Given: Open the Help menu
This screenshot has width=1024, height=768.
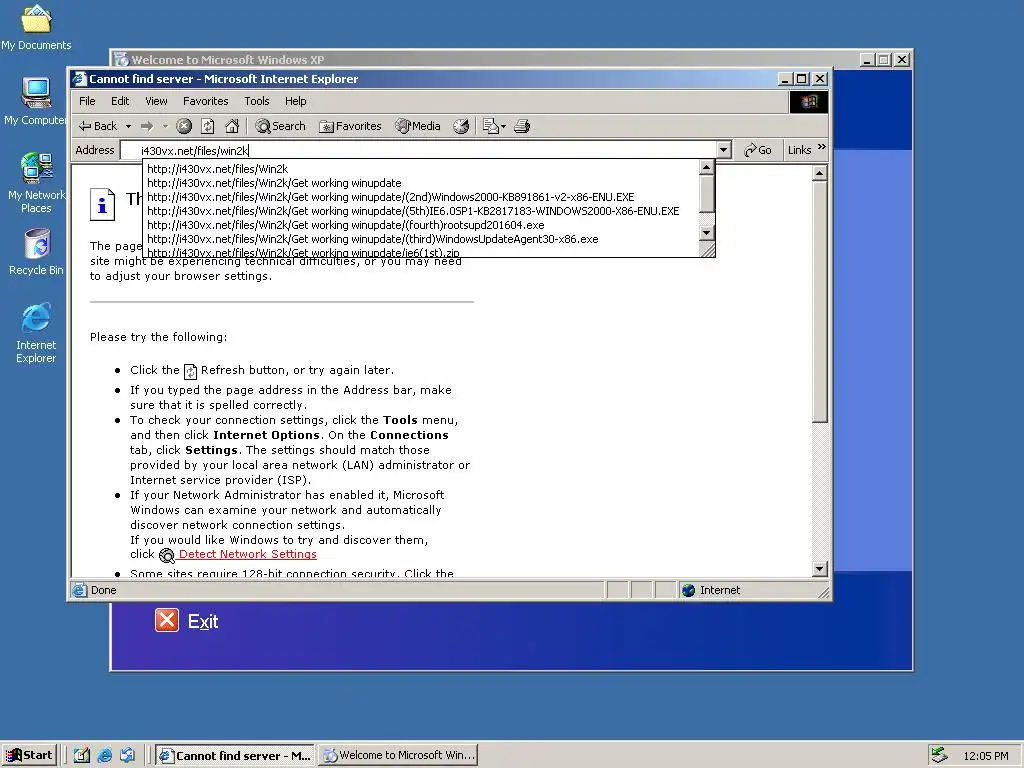Looking at the screenshot, I should [x=295, y=101].
